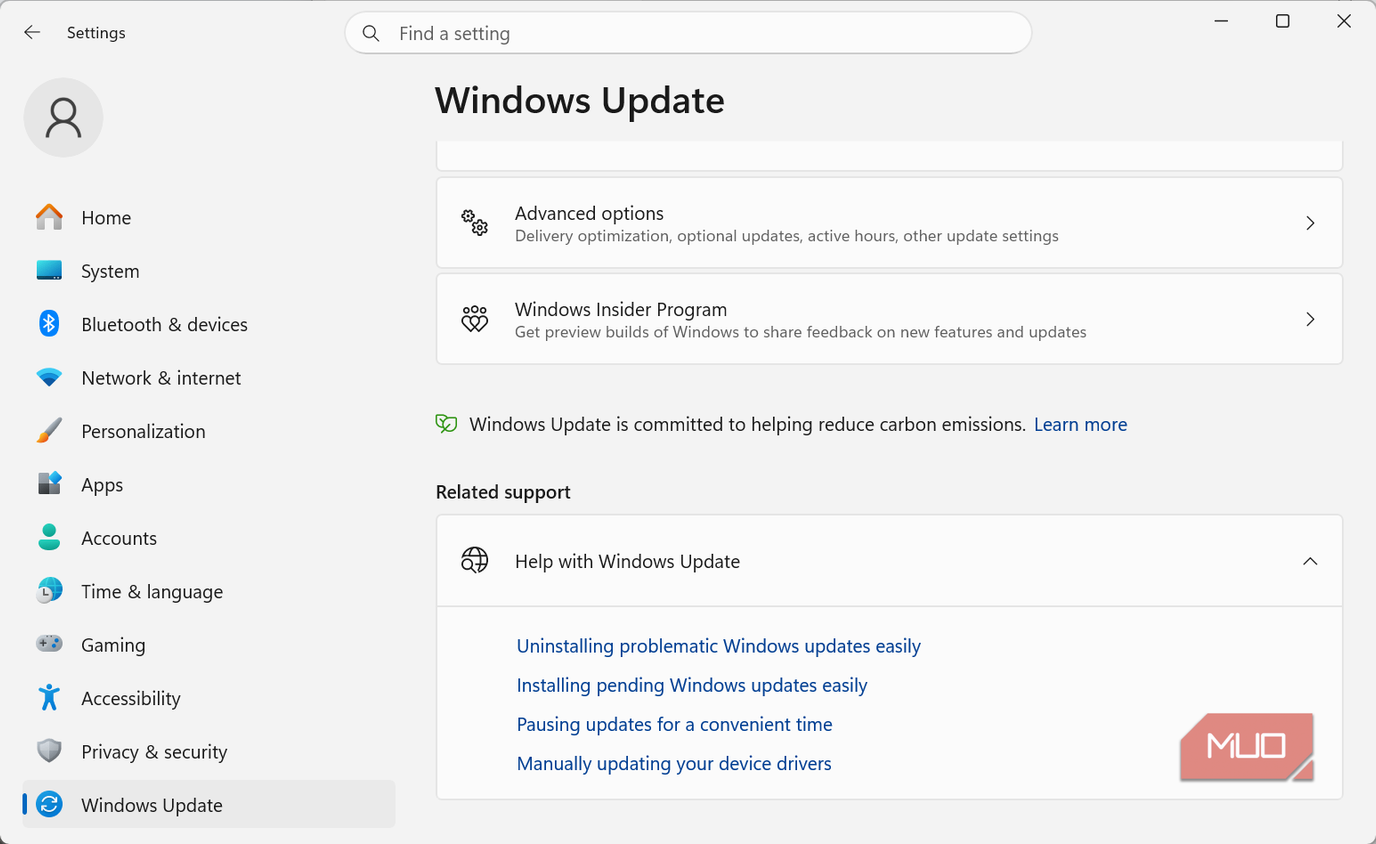Click the back arrow in Settings header
Image resolution: width=1376 pixels, height=844 pixels.
click(x=32, y=33)
